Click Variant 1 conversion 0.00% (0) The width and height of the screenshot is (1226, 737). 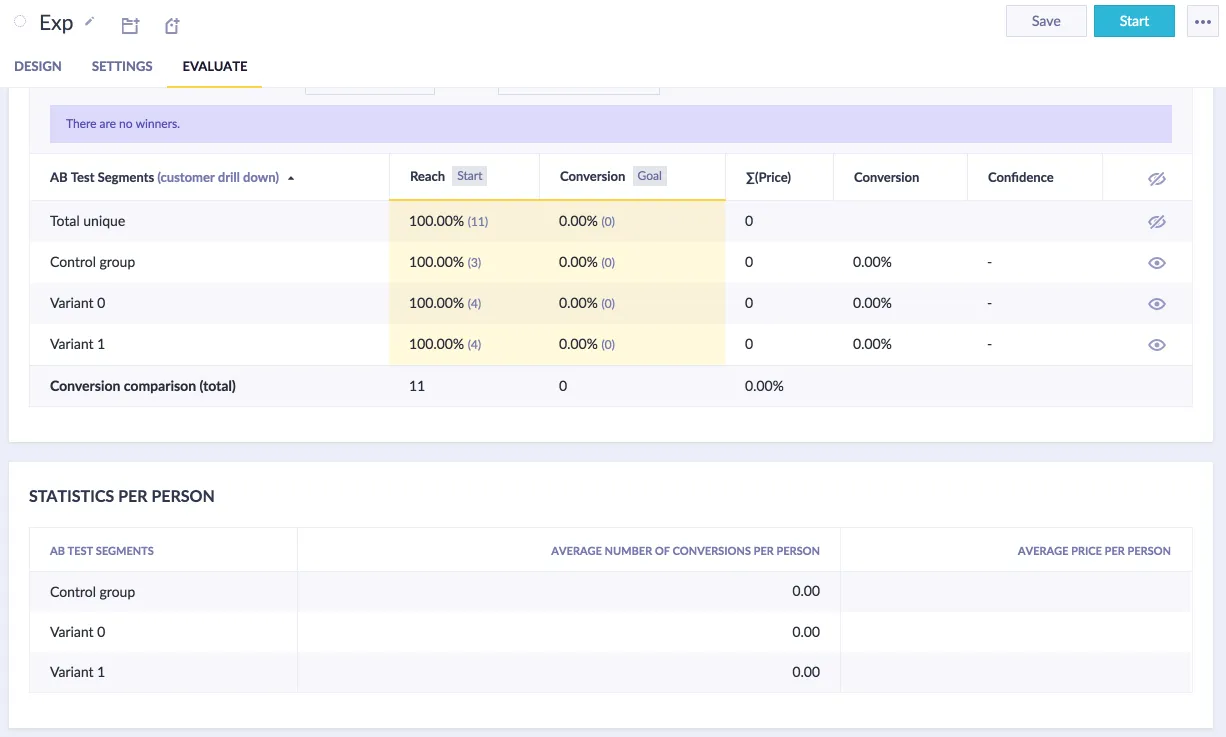[587, 344]
